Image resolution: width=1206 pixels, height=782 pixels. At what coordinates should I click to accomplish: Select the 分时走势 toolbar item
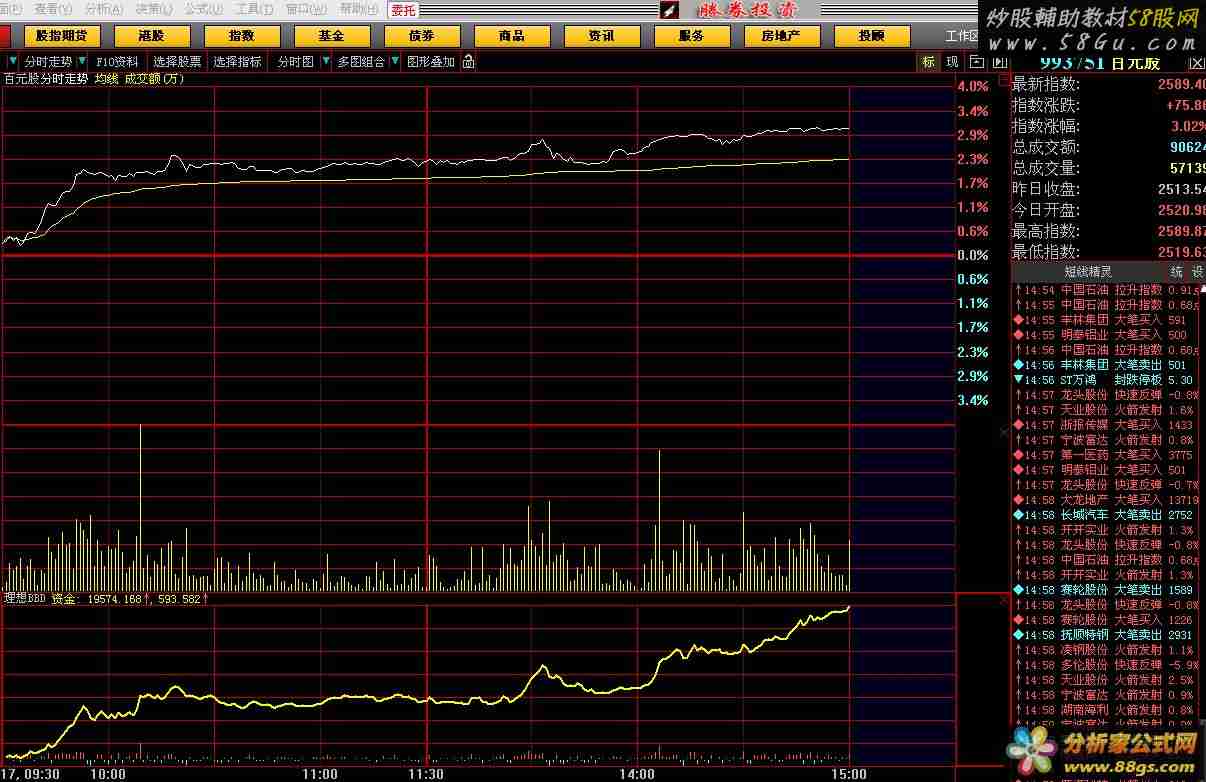point(48,61)
